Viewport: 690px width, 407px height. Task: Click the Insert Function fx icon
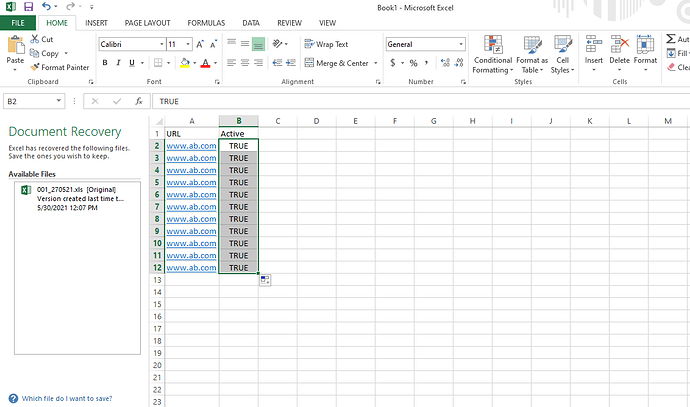(x=139, y=101)
